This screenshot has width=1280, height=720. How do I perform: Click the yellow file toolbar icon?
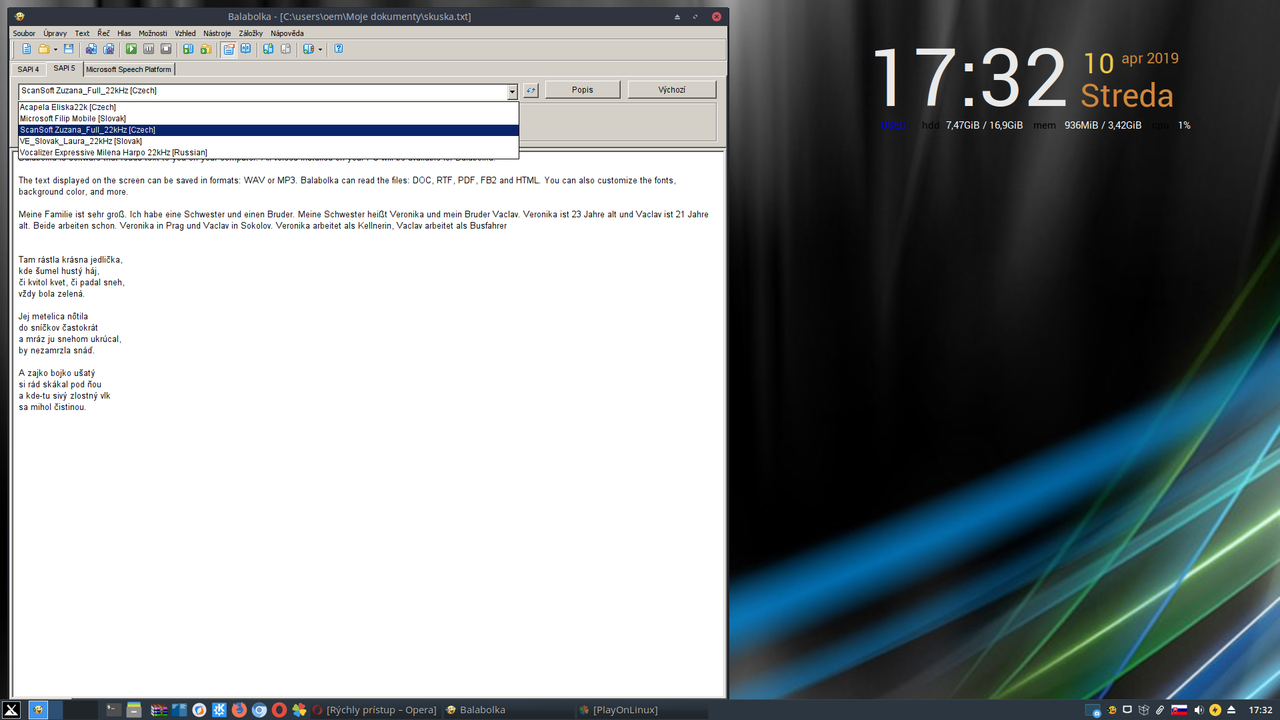pos(206,49)
